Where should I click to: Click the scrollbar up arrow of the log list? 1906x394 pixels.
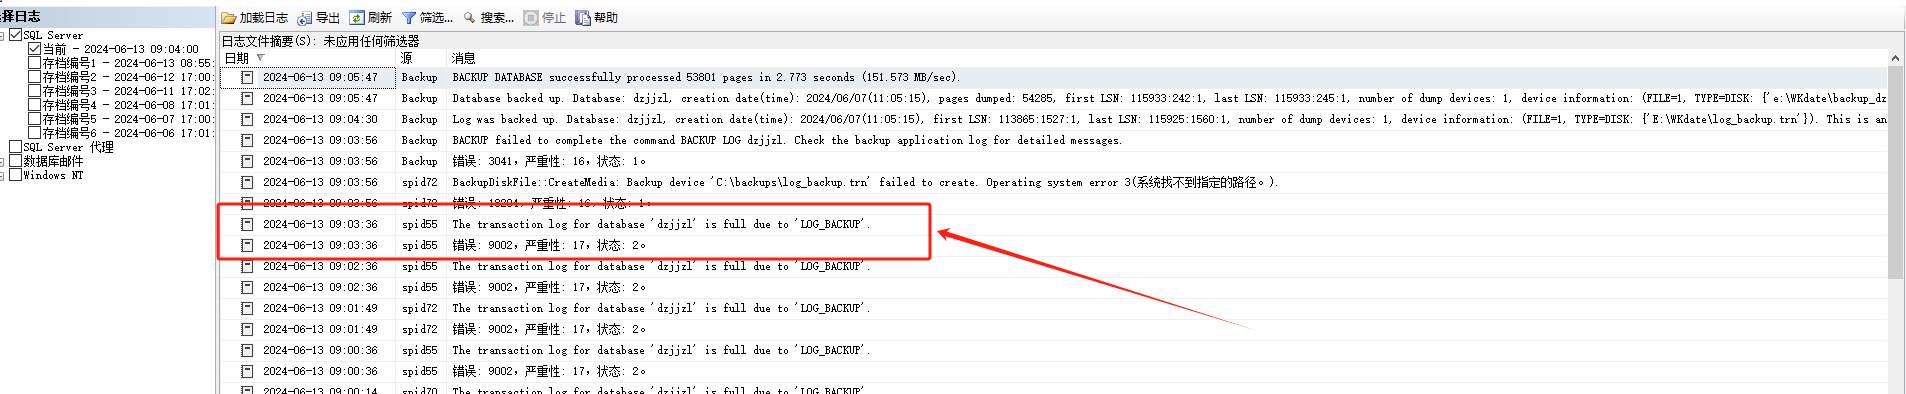point(1895,59)
